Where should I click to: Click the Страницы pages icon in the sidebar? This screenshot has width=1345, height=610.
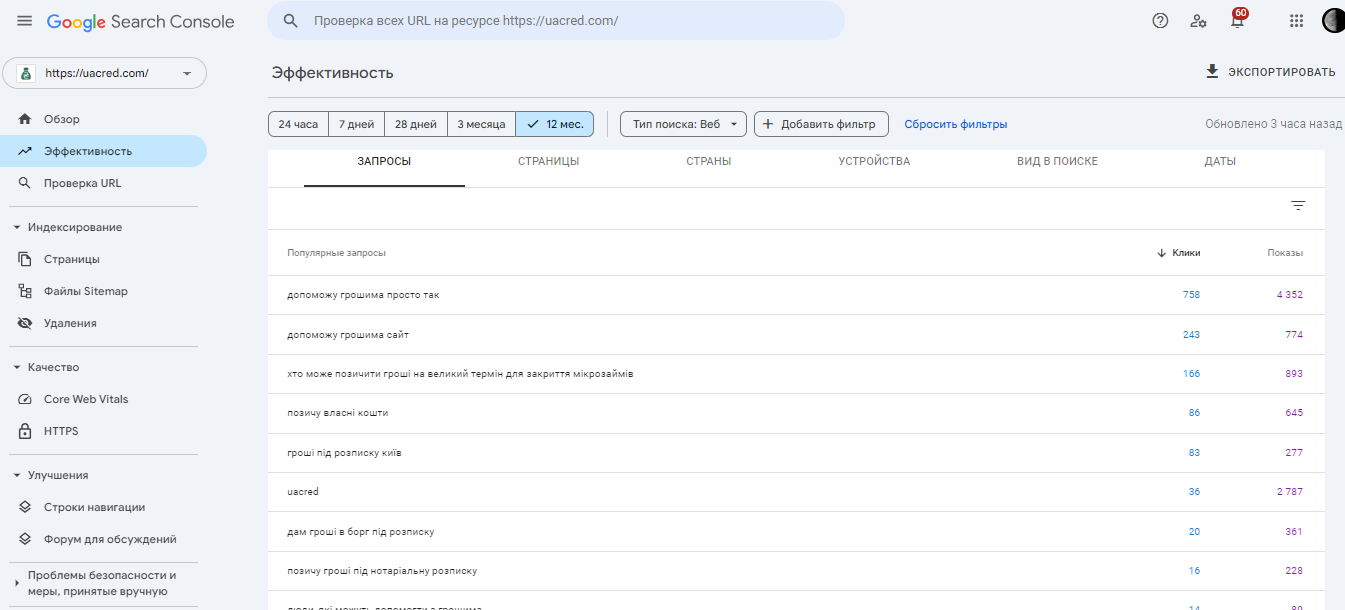[x=25, y=259]
